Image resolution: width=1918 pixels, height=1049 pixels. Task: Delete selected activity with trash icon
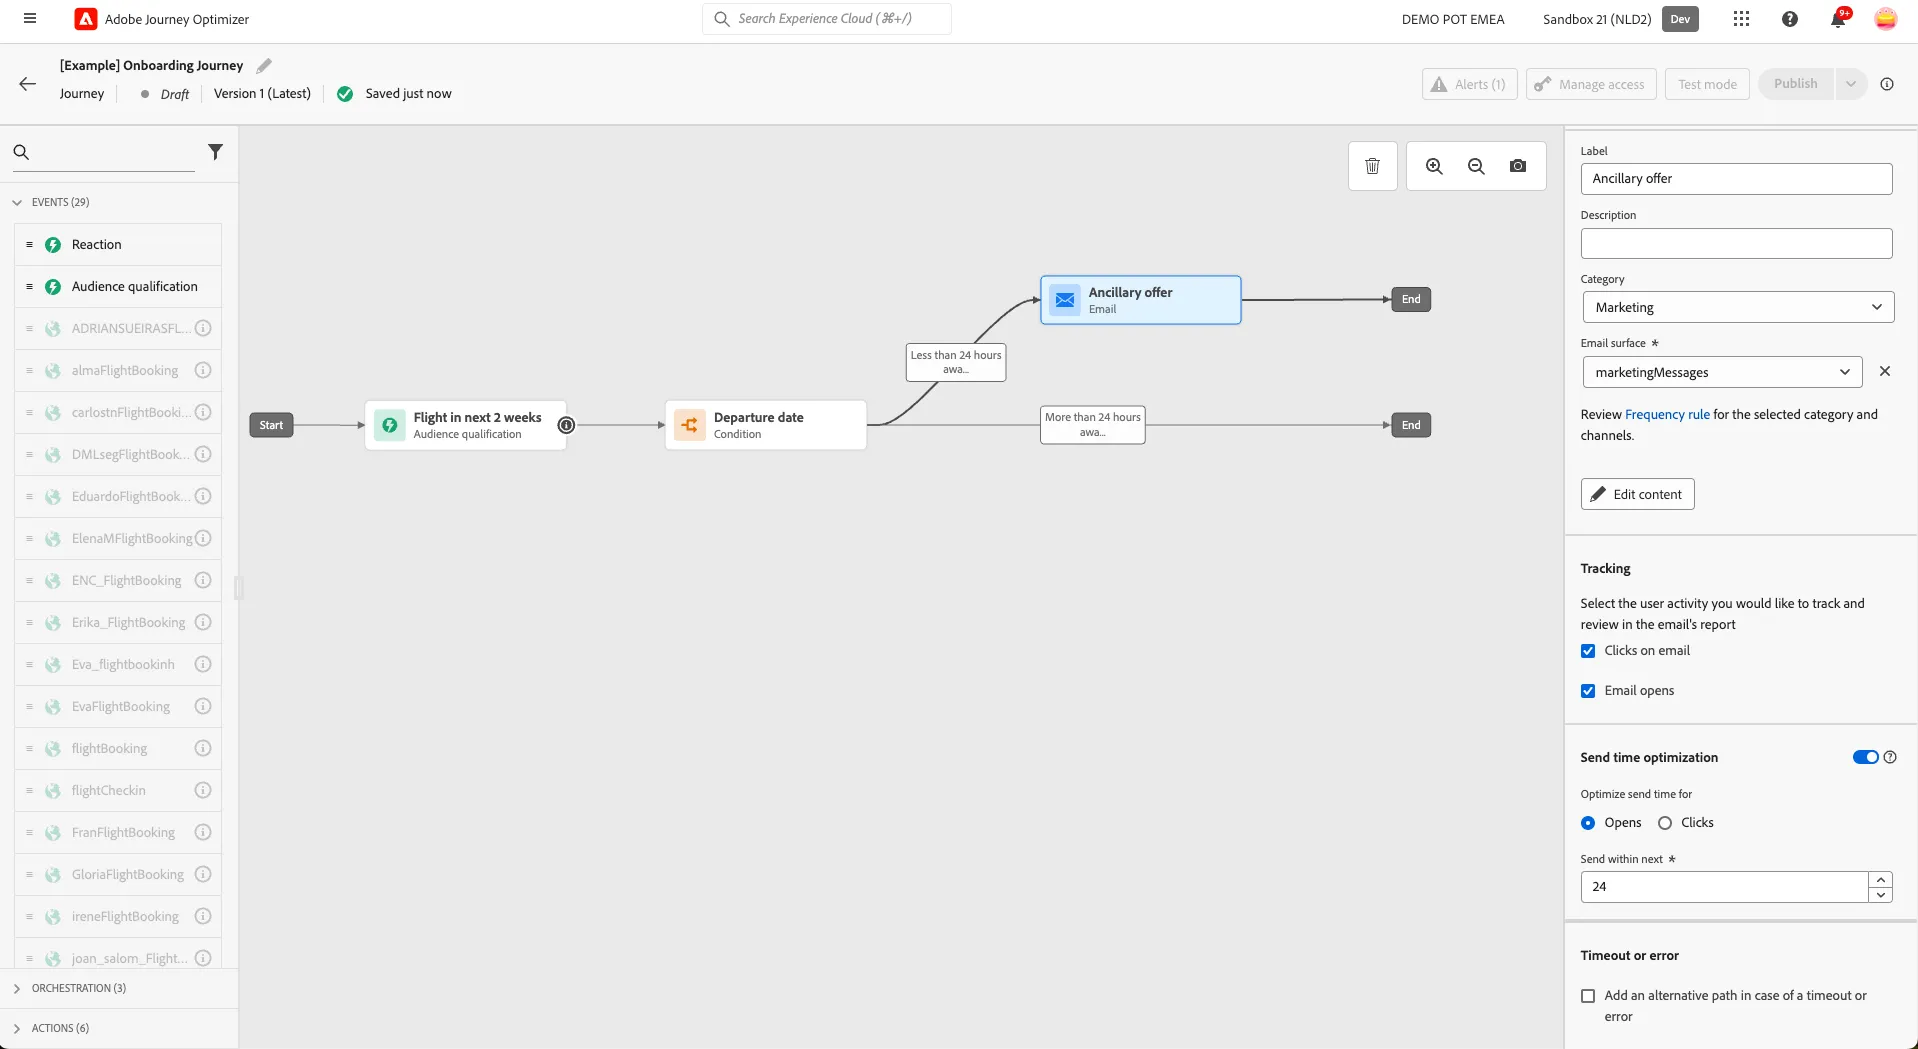click(1372, 166)
